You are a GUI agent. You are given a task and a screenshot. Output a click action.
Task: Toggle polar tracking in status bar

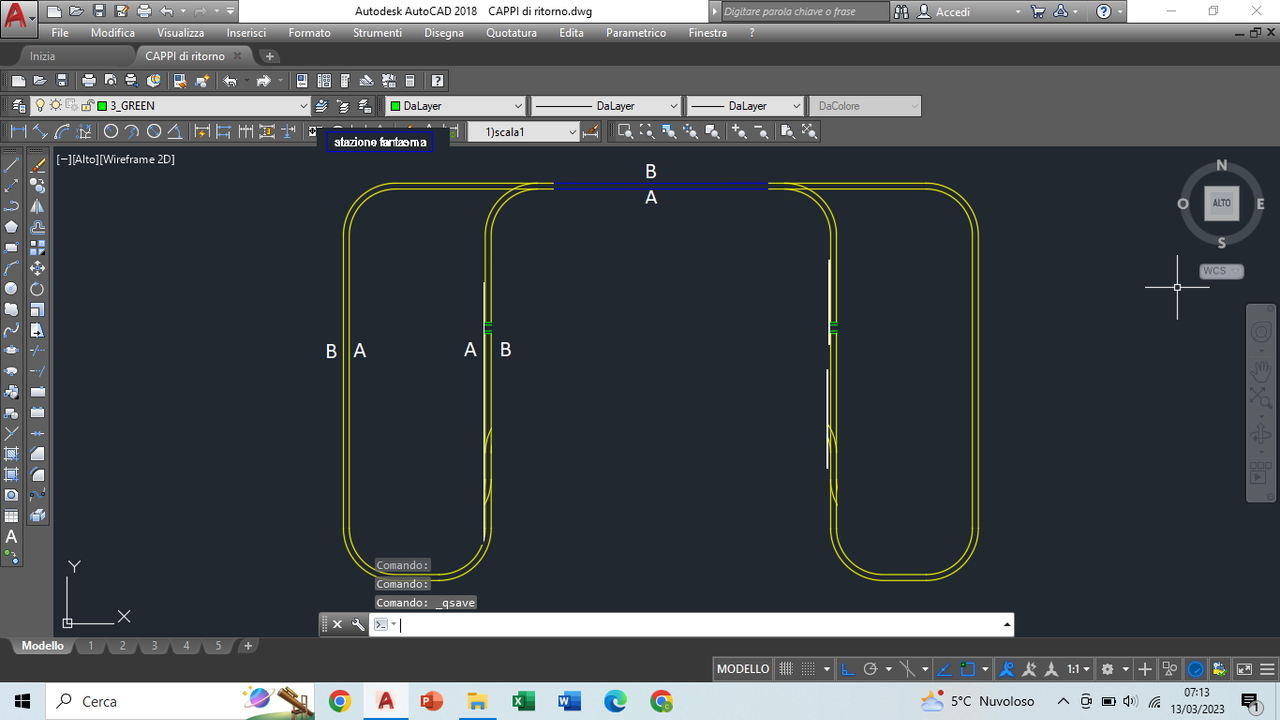click(x=870, y=669)
